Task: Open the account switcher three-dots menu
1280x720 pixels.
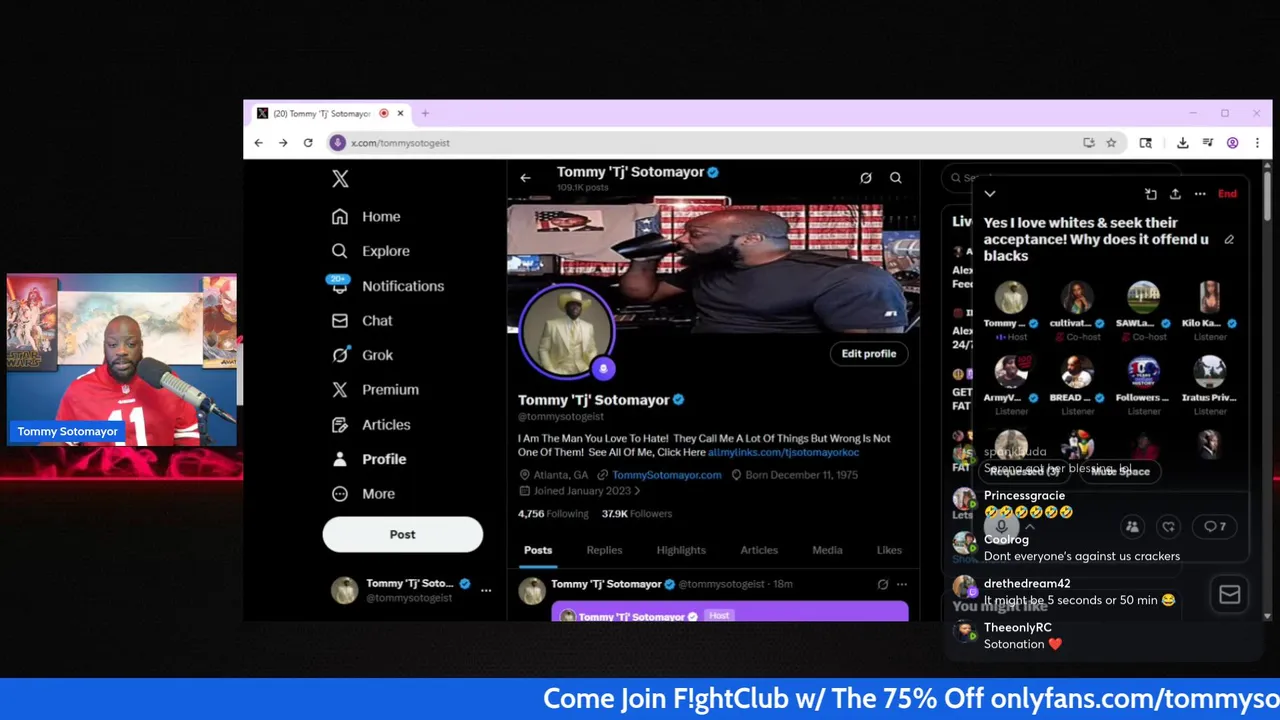Action: [x=486, y=590]
